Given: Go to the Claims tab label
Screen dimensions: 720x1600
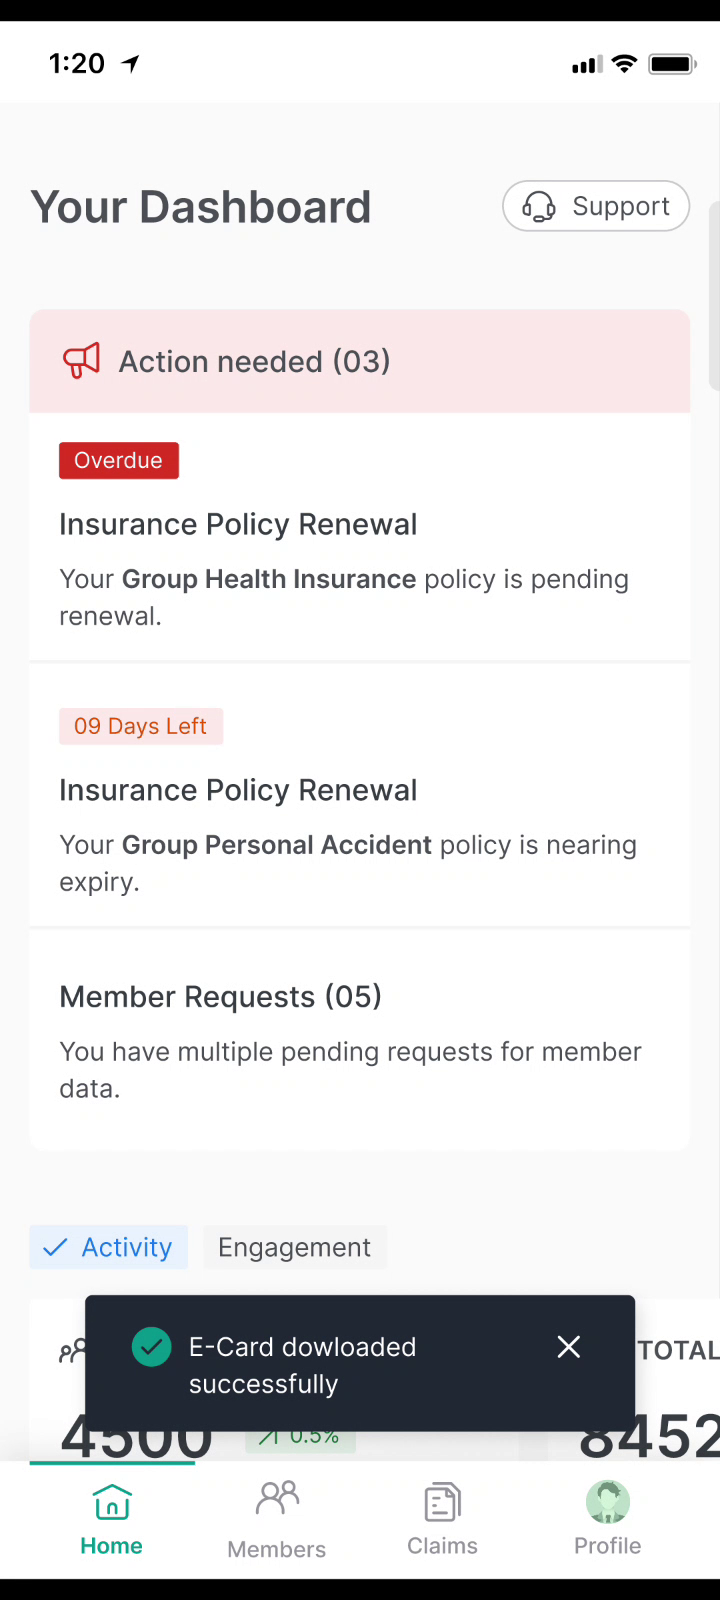Looking at the screenshot, I should (442, 1546).
